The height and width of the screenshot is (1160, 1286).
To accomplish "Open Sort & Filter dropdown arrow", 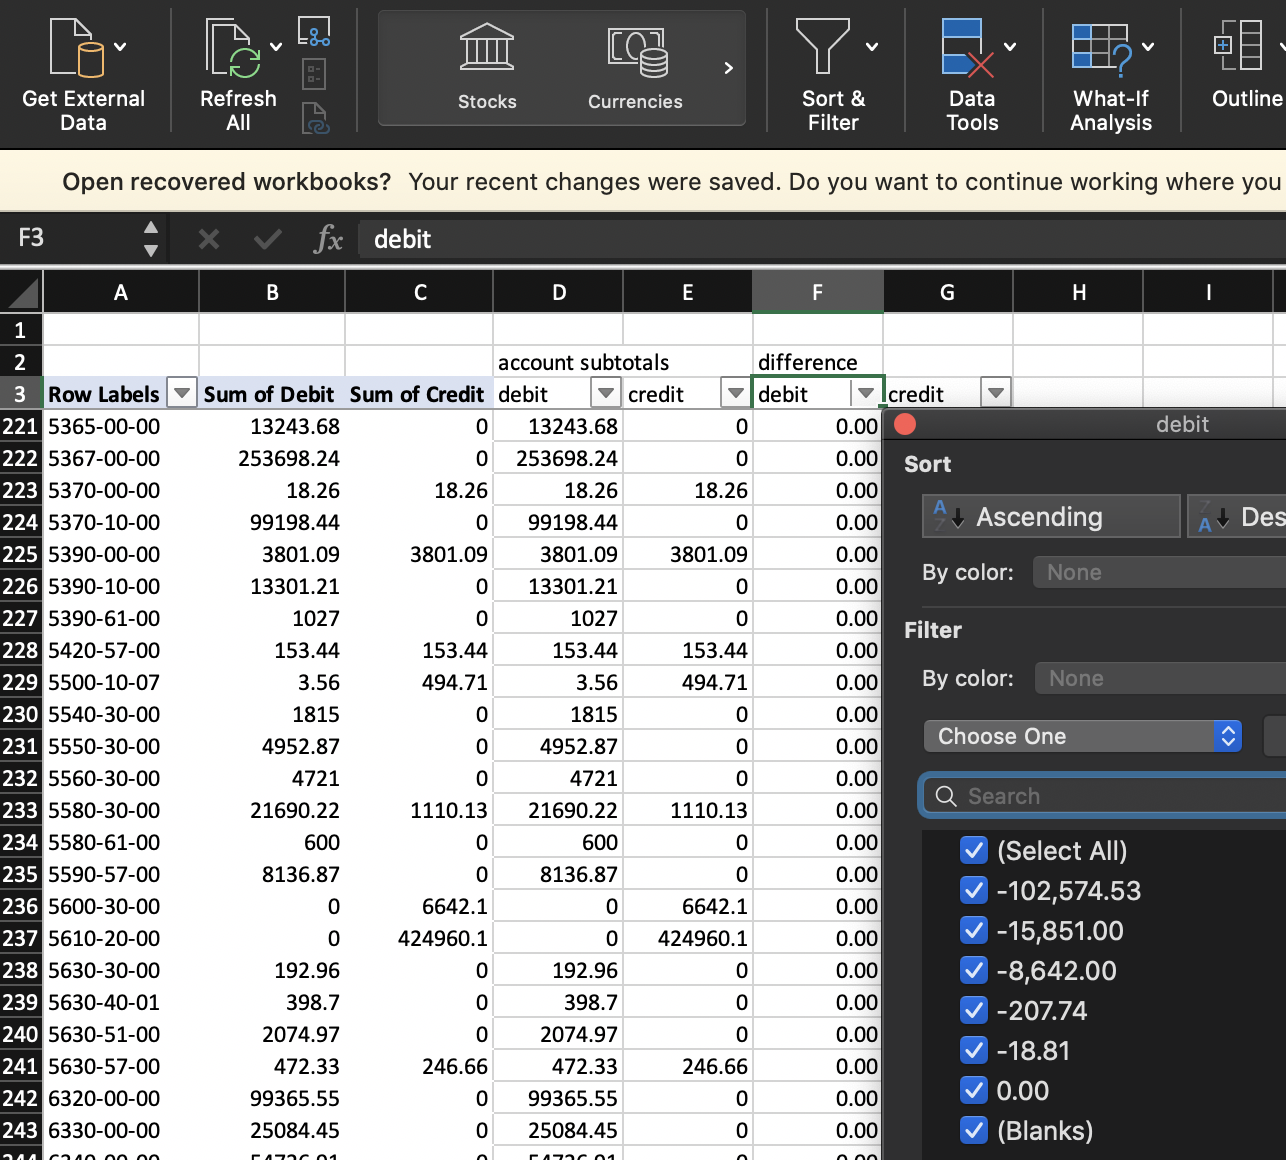I will (872, 46).
